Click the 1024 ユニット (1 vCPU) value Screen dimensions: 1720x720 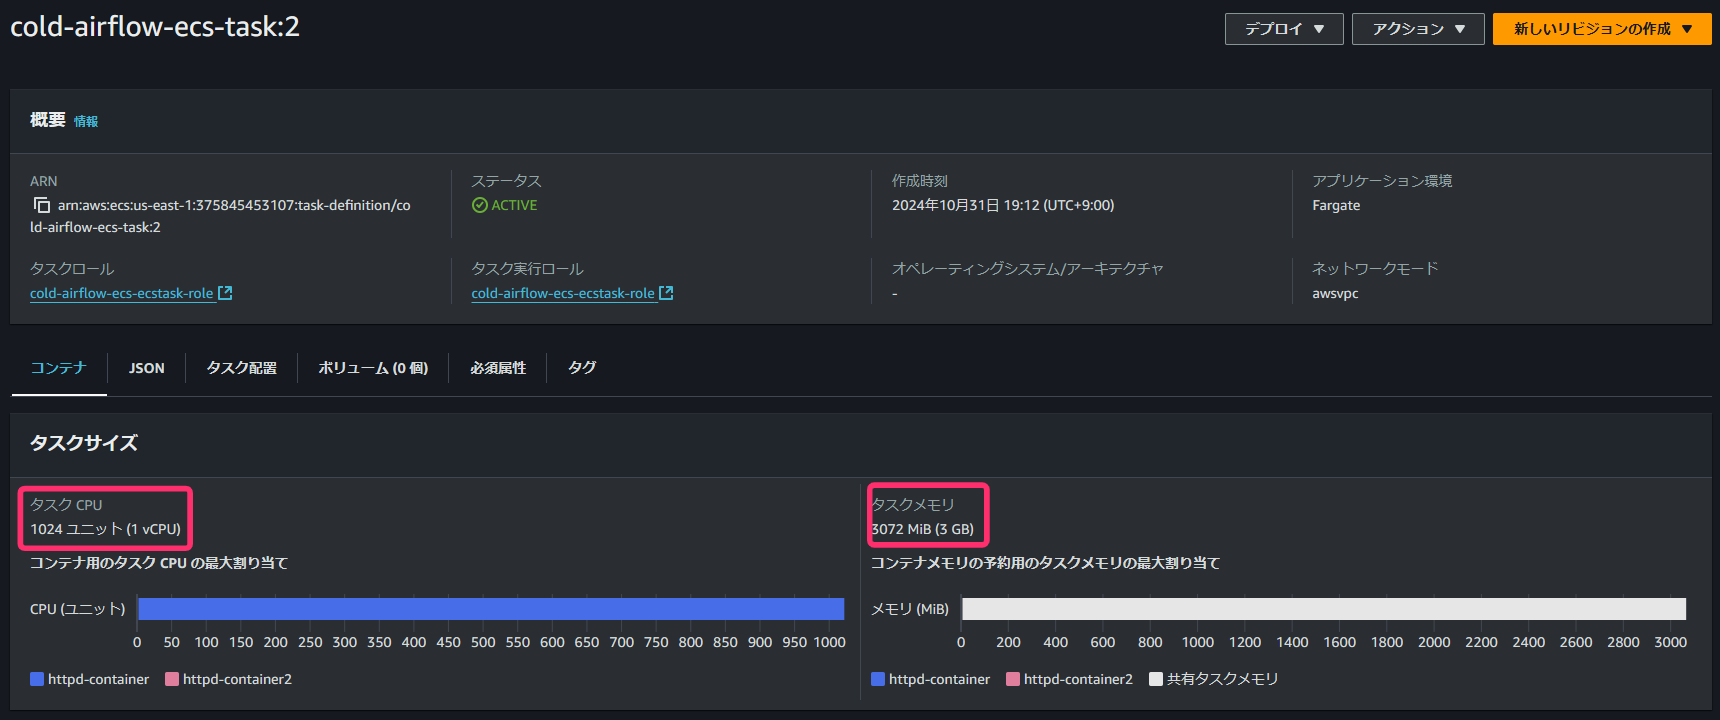pyautogui.click(x=105, y=529)
